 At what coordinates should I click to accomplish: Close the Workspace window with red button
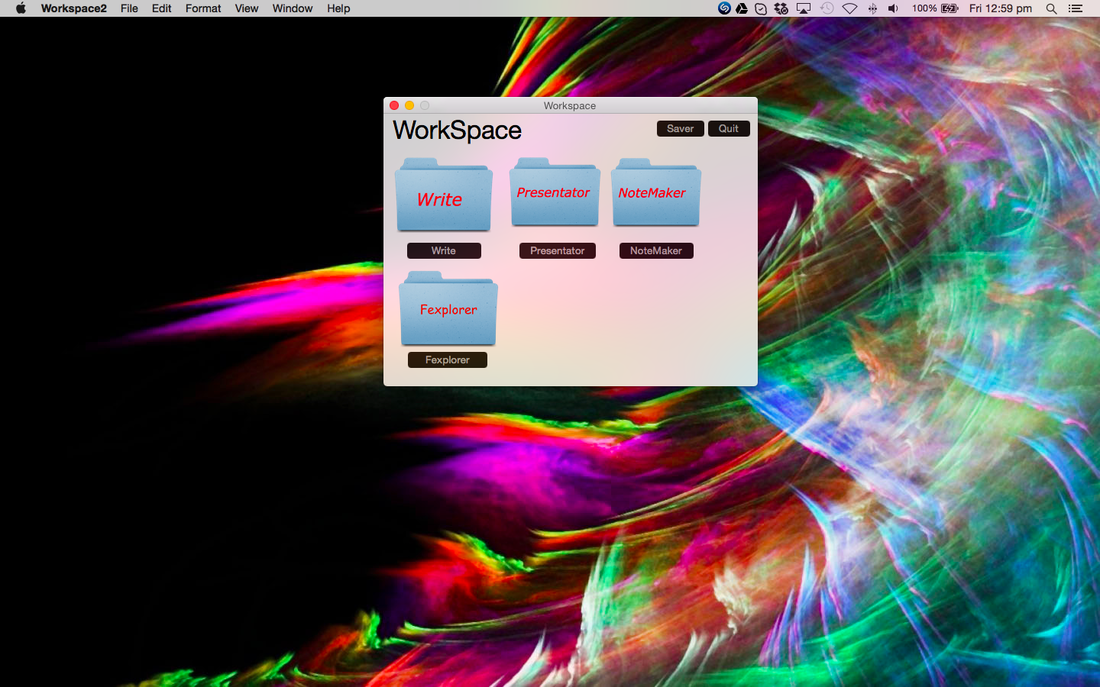[394, 105]
